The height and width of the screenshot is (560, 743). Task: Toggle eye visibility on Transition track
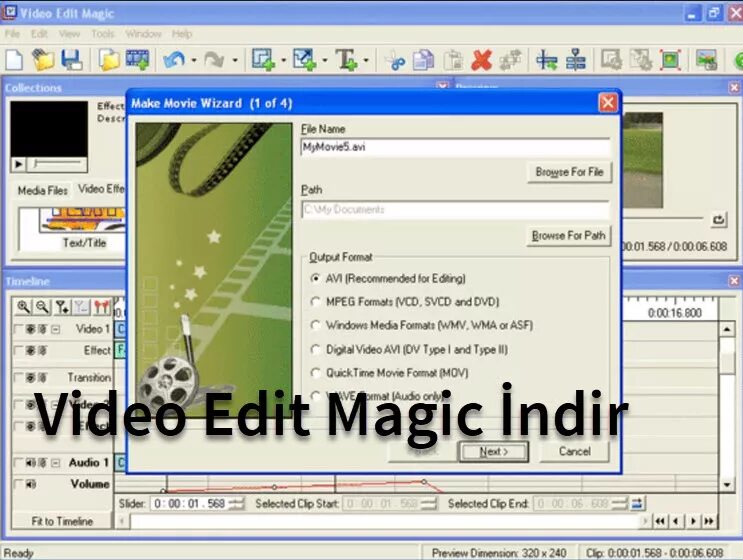tap(31, 378)
